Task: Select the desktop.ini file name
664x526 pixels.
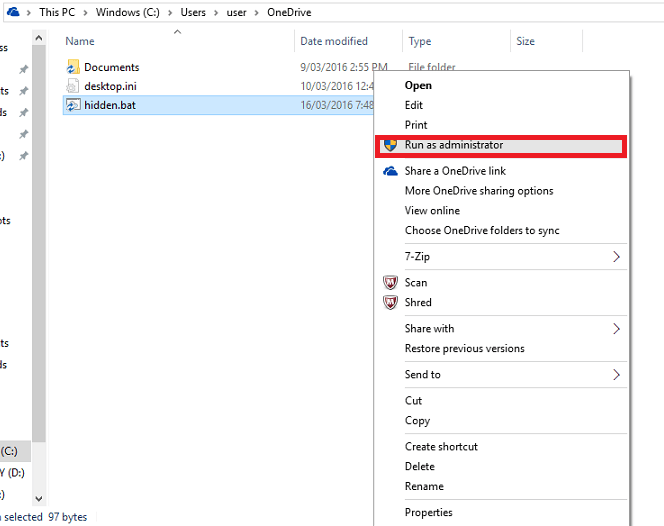Action: coord(110,86)
